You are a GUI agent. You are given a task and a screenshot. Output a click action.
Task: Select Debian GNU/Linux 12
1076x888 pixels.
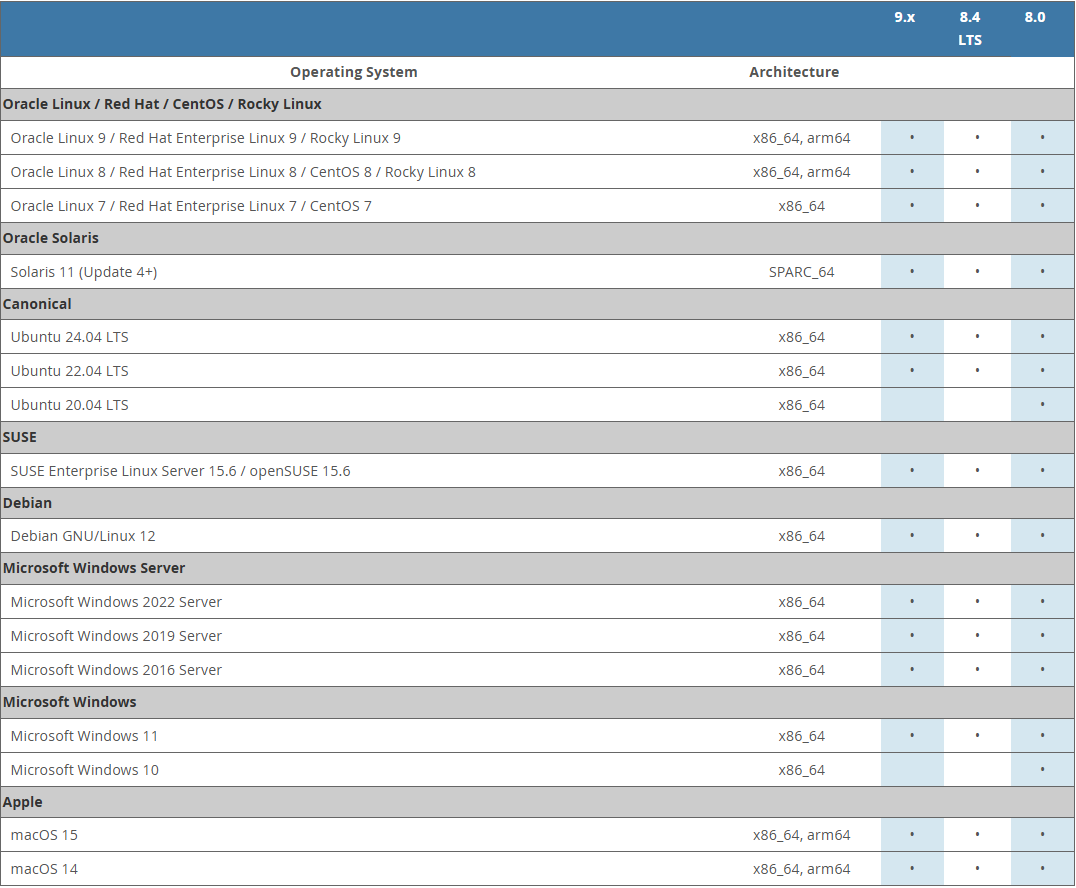tap(537, 536)
